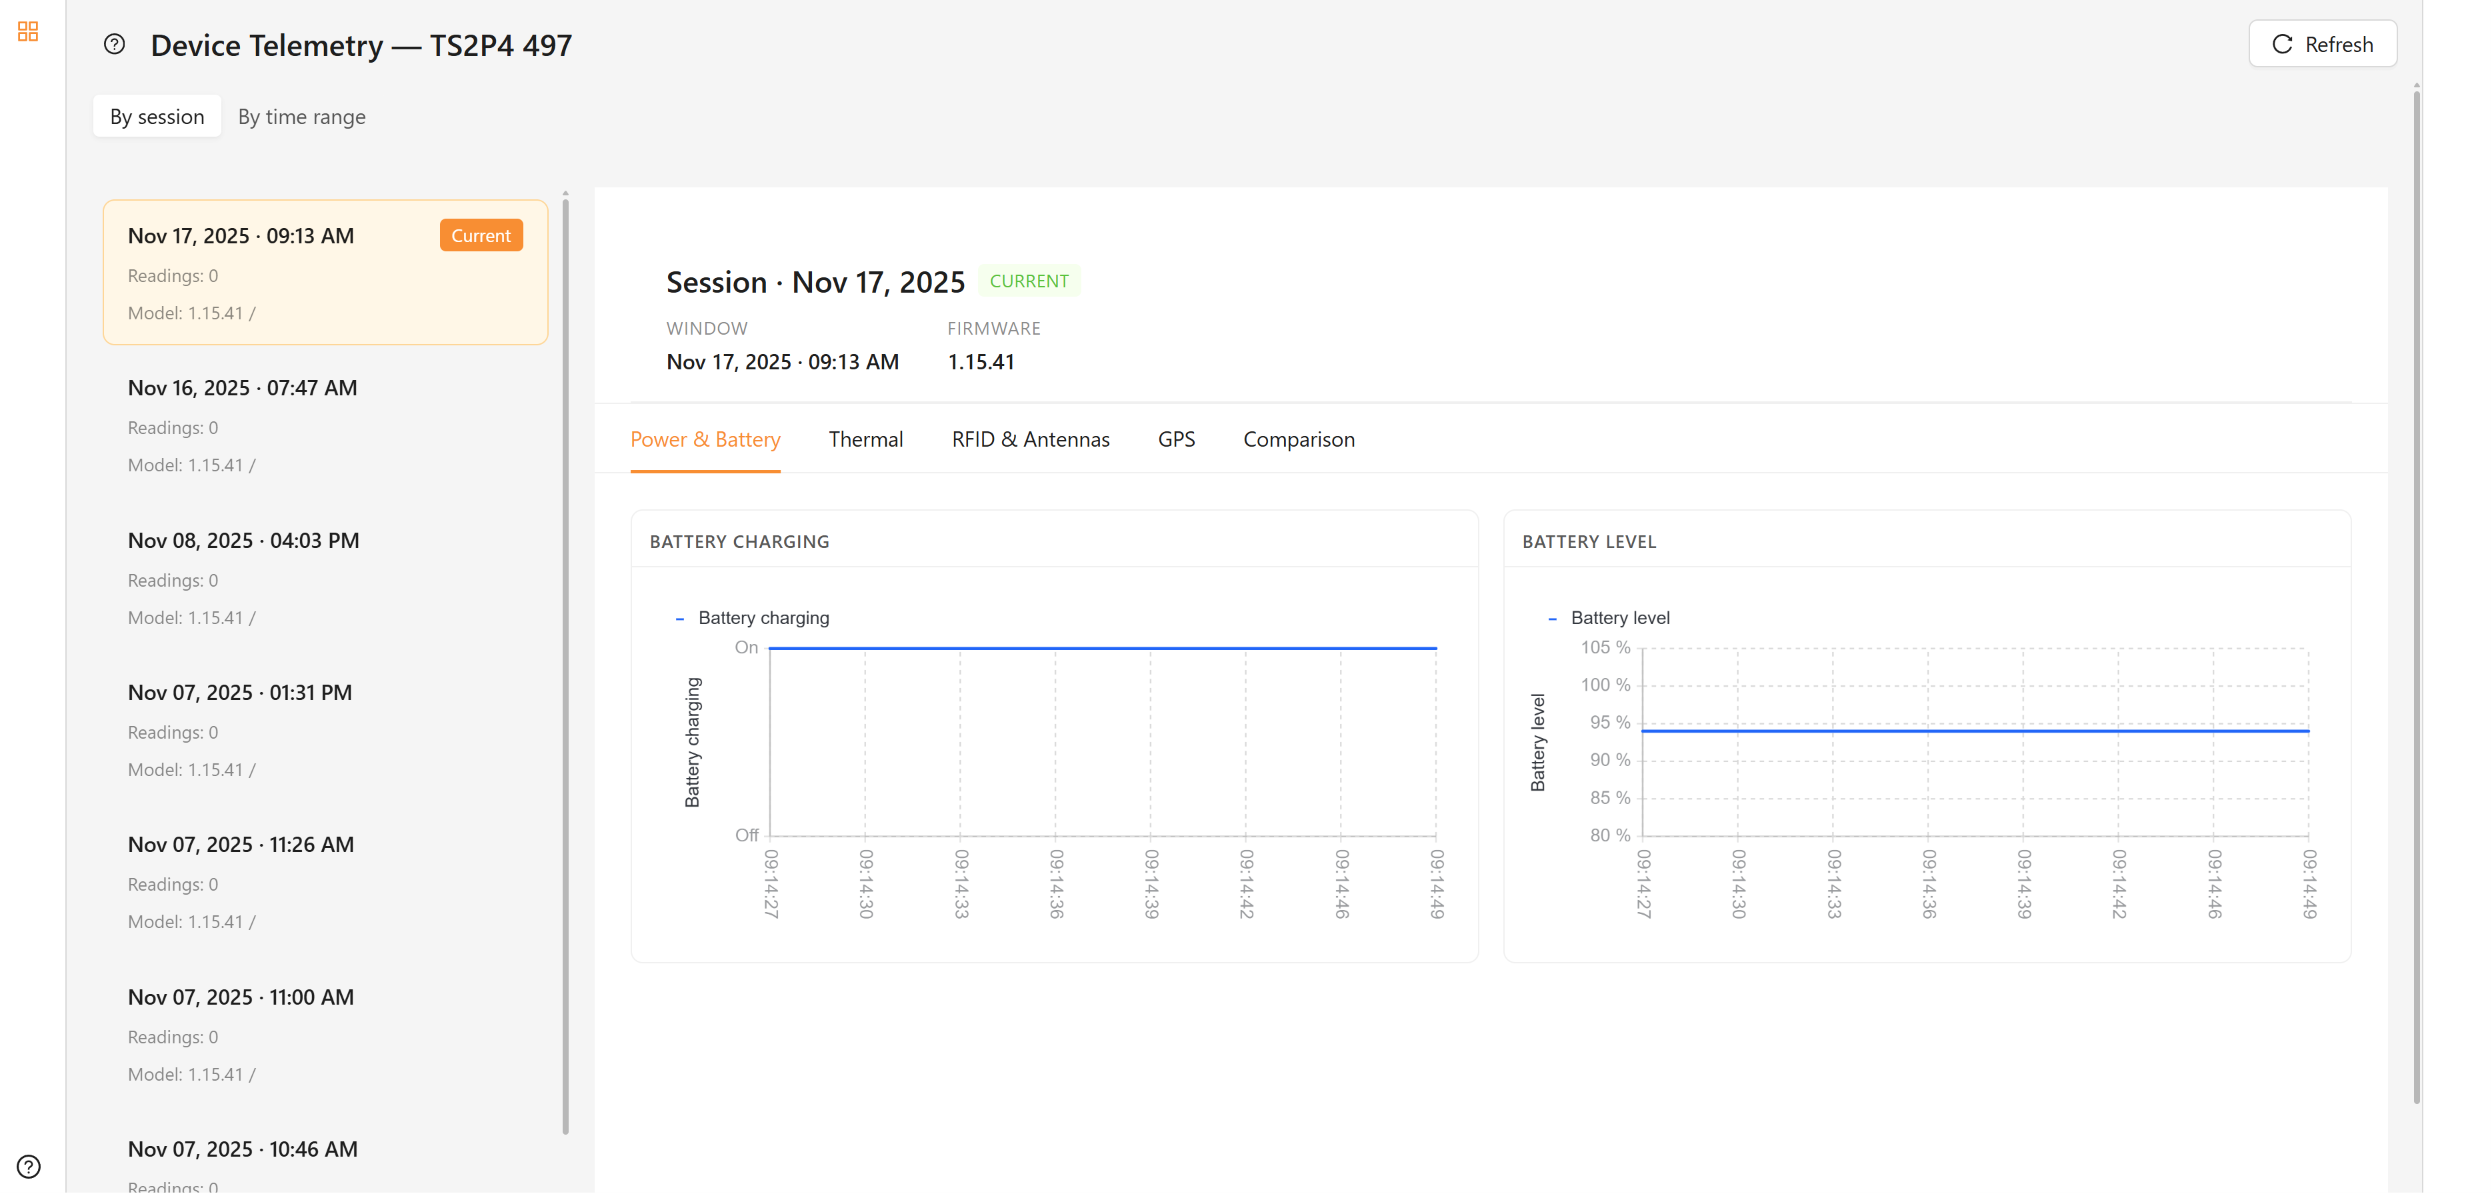Viewport: 2491px width, 1193px height.
Task: Click Model: 1.15.41 under Nov 08 session
Action: 192,617
